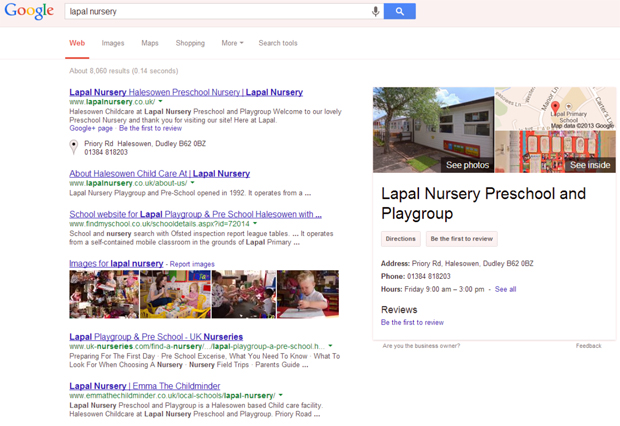
Task: Switch to the Maps tab
Action: pos(150,43)
